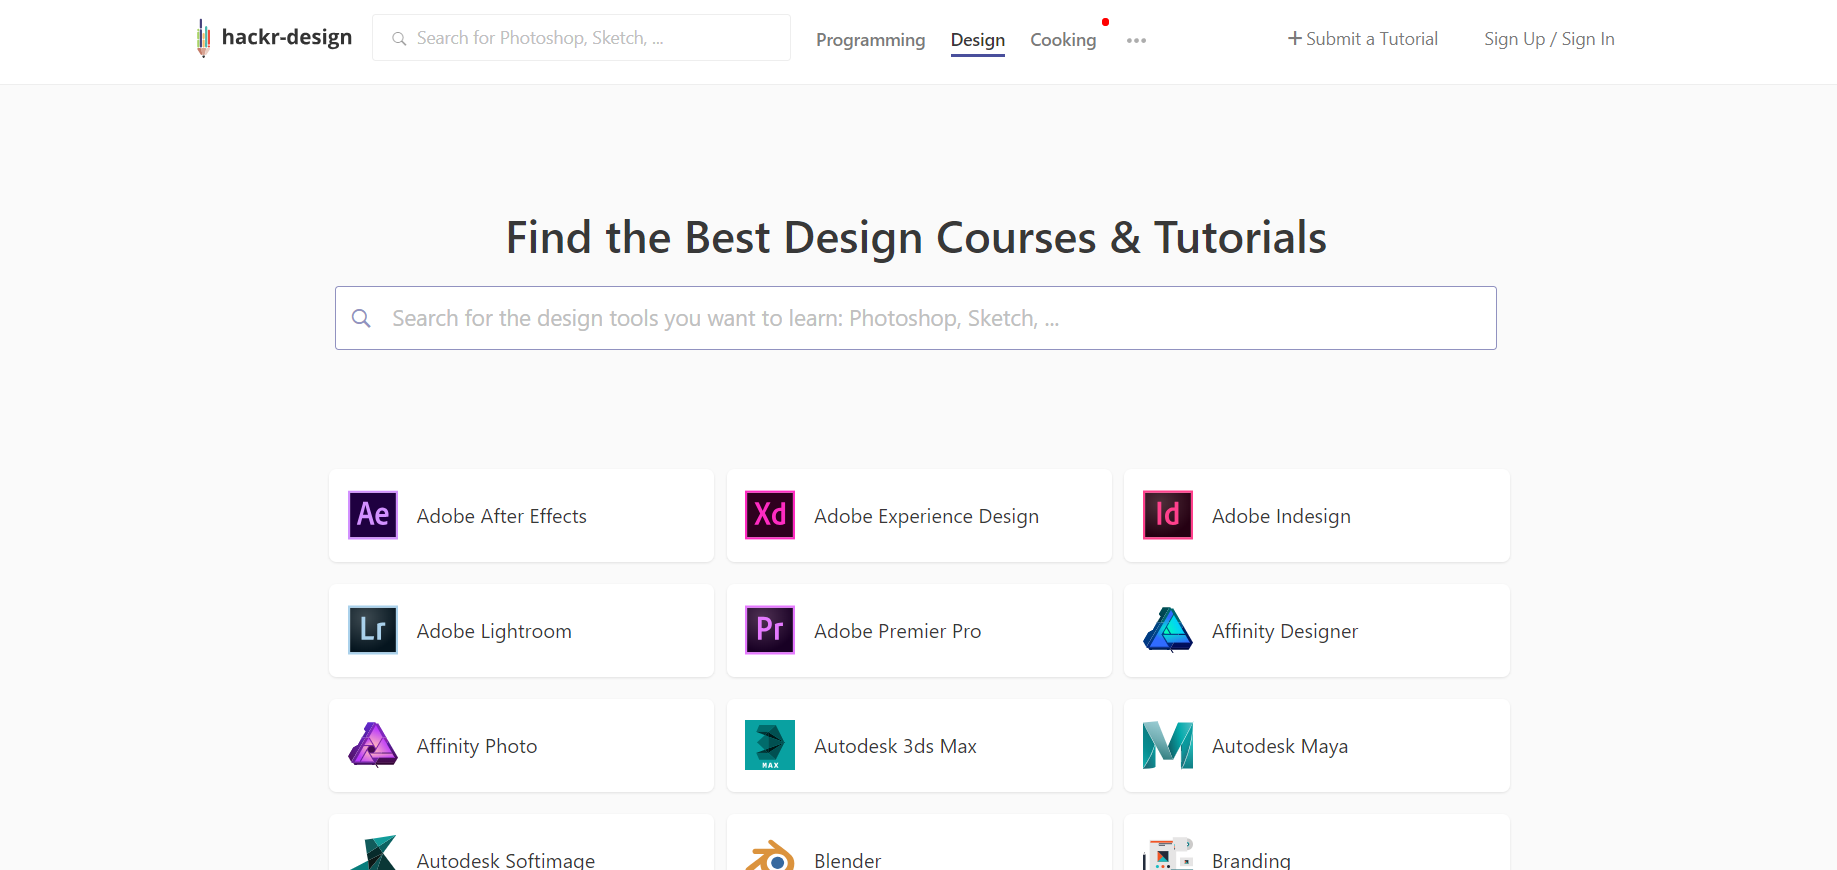Image resolution: width=1837 pixels, height=870 pixels.
Task: Click the hackr-design pencil logo icon
Action: point(203,38)
